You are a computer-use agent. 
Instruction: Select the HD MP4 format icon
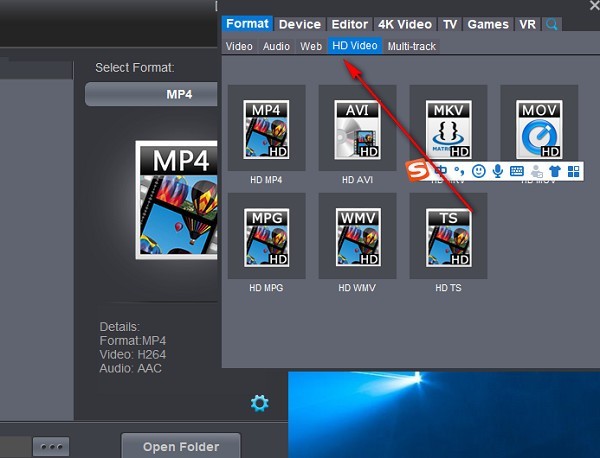pos(266,128)
